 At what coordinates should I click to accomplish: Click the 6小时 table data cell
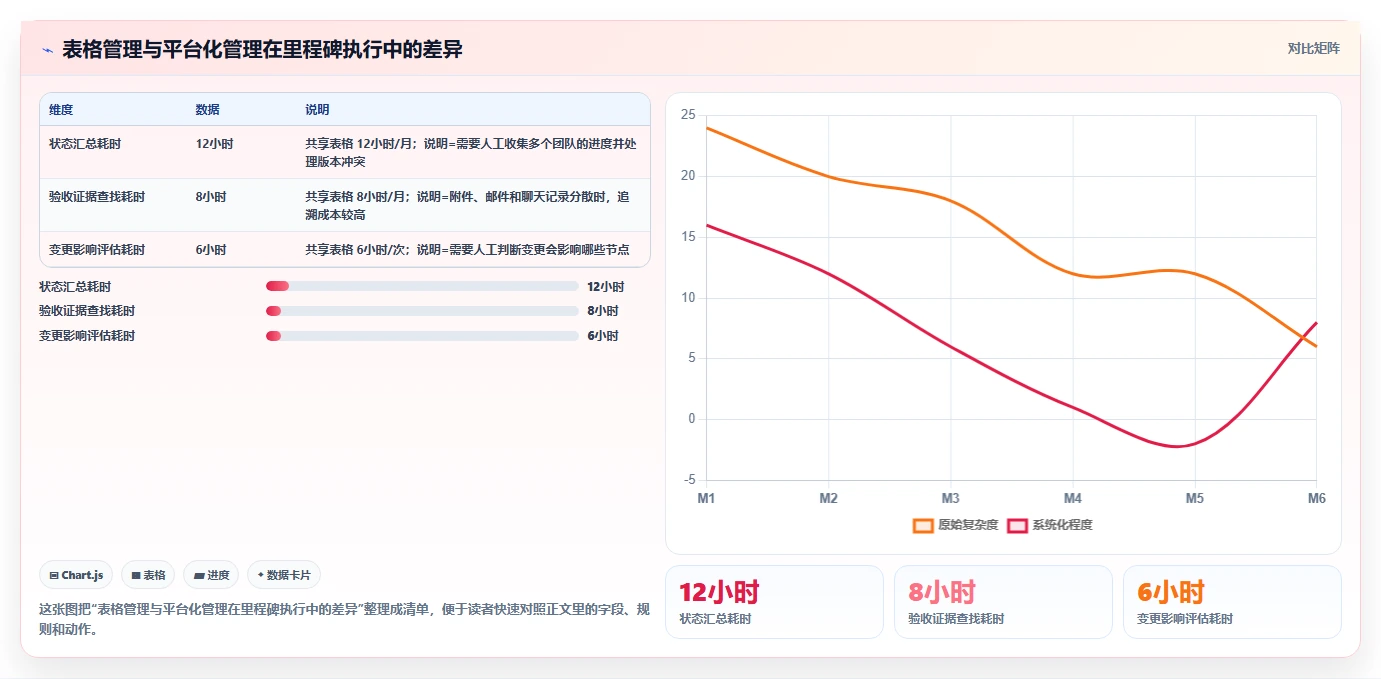coord(211,250)
